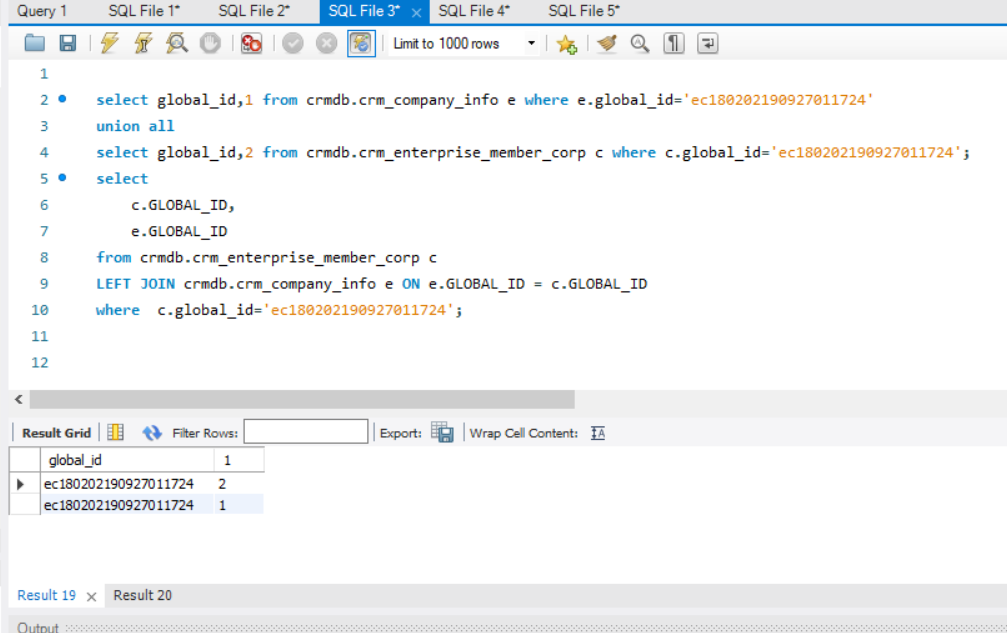Toggle word wrap icon in toolbar
Image resolution: width=1007 pixels, height=633 pixels.
point(707,44)
